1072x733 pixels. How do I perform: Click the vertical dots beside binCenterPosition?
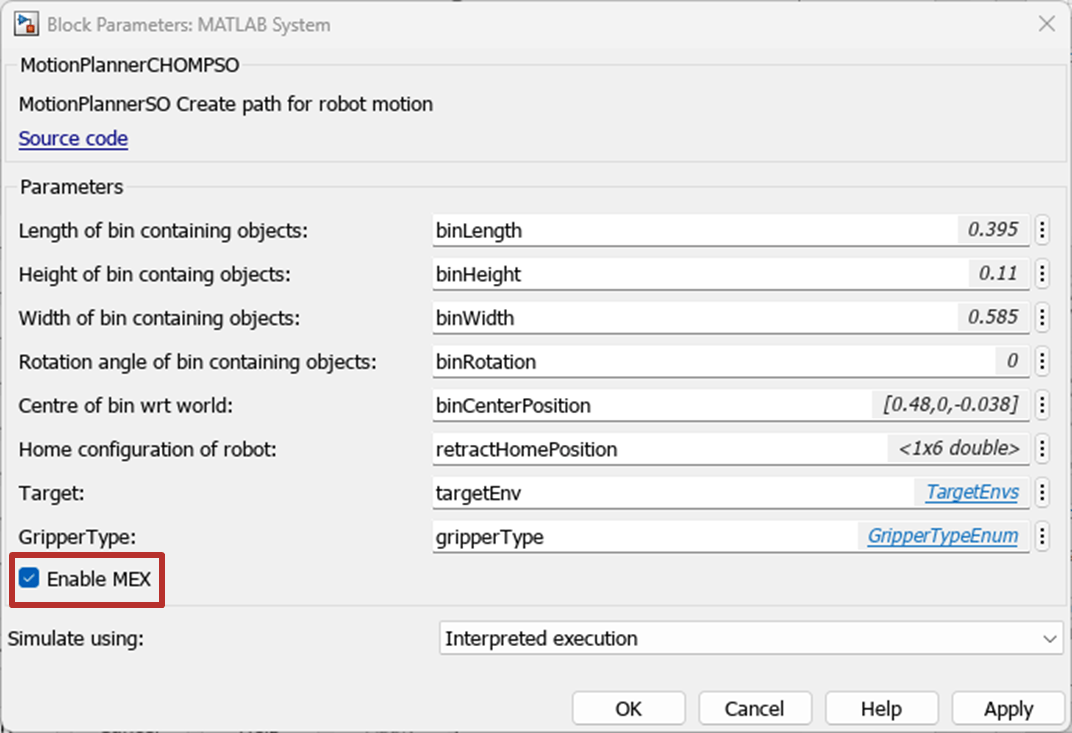pyautogui.click(x=1042, y=405)
